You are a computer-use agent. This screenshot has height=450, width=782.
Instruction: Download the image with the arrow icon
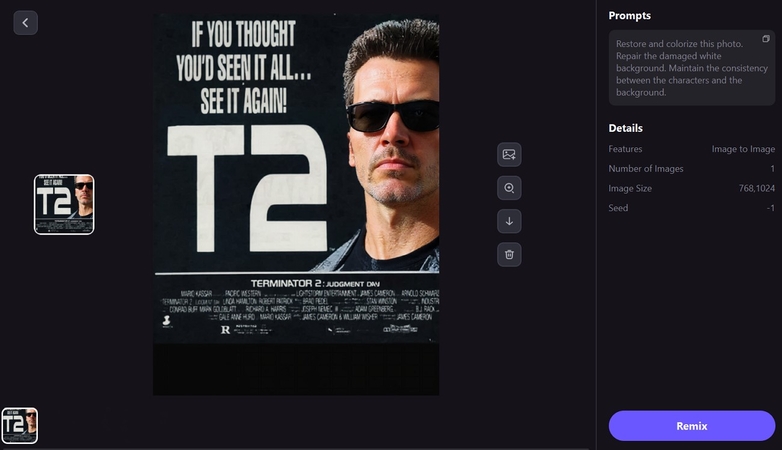[509, 221]
